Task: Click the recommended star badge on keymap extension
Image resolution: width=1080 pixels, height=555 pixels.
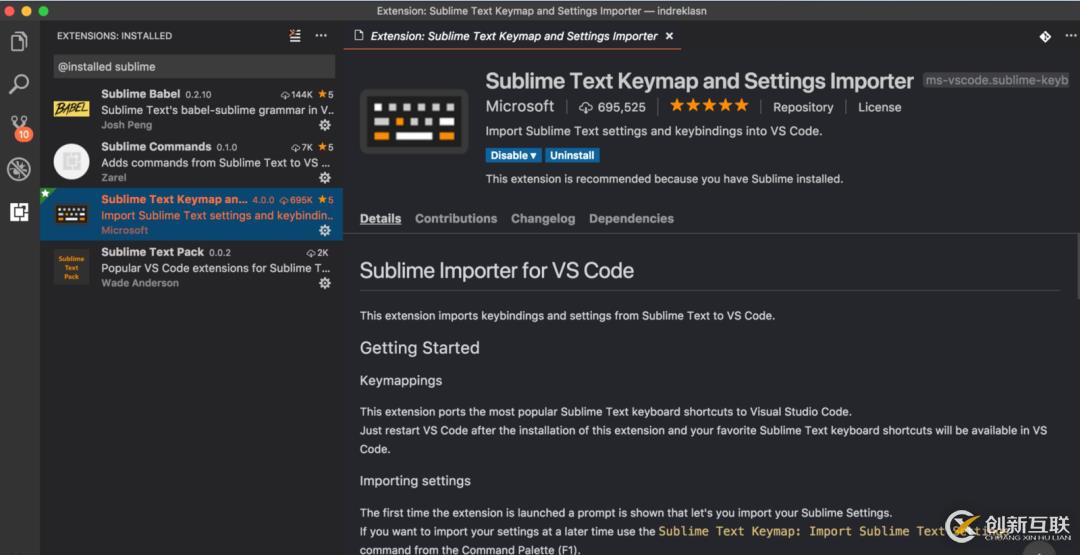Action: pos(45,194)
